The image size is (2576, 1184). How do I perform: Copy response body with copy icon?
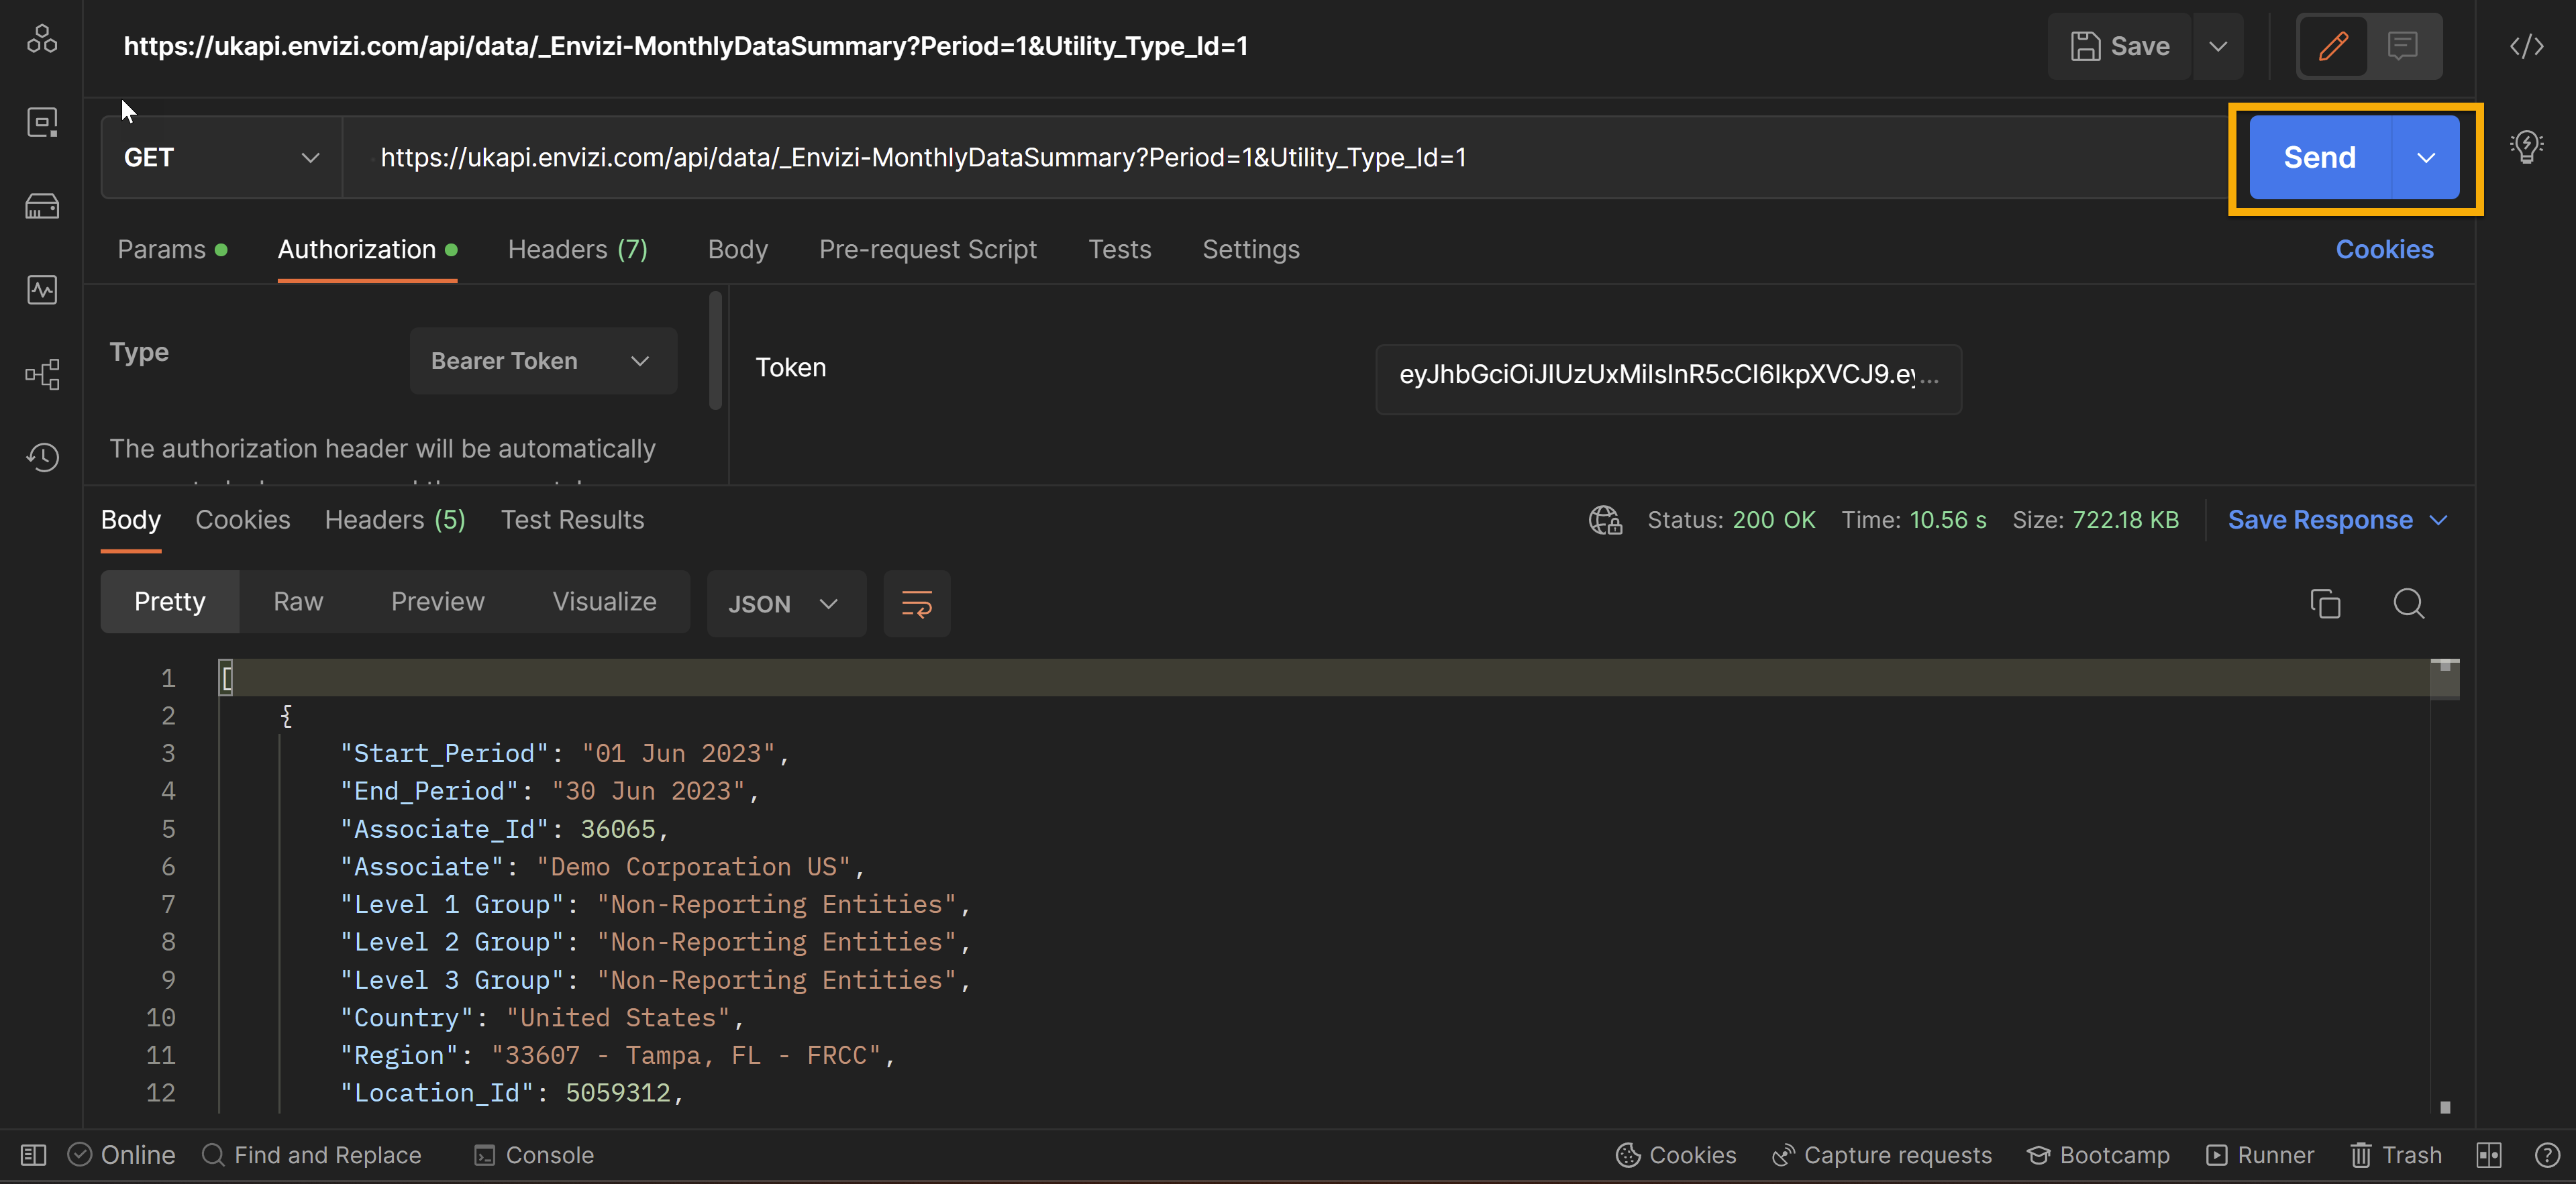click(2325, 603)
